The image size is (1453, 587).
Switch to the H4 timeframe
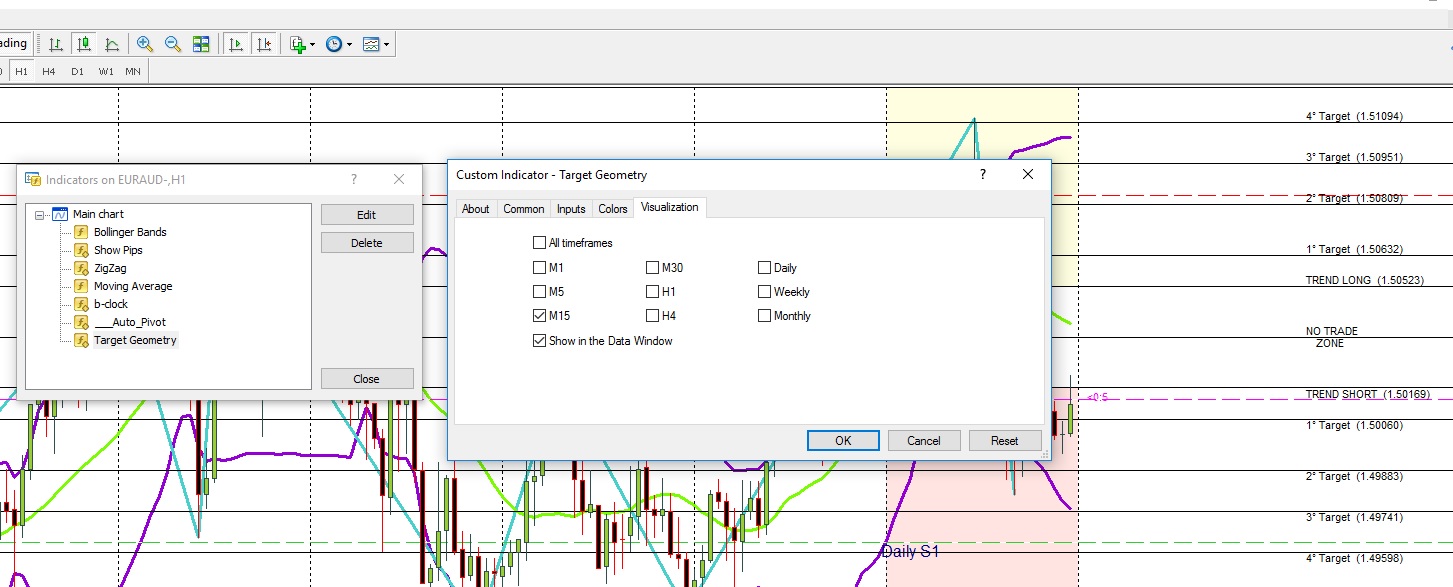(x=49, y=71)
